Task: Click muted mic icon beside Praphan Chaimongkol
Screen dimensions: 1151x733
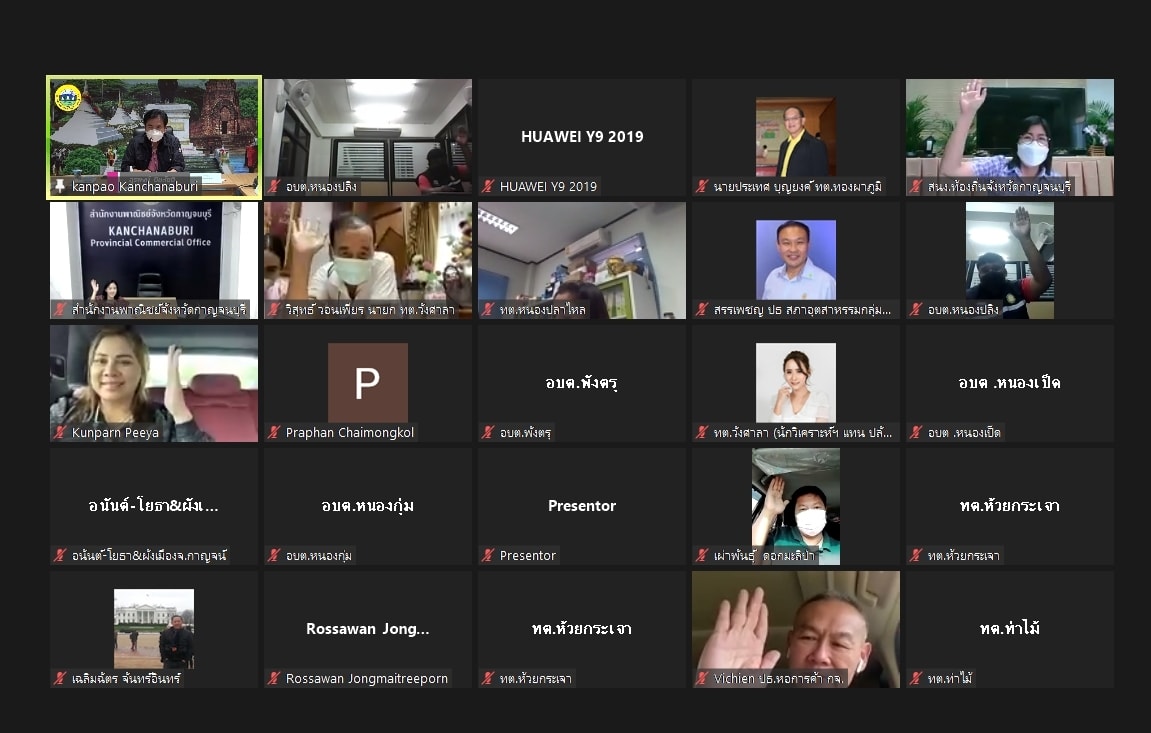Action: [x=274, y=433]
